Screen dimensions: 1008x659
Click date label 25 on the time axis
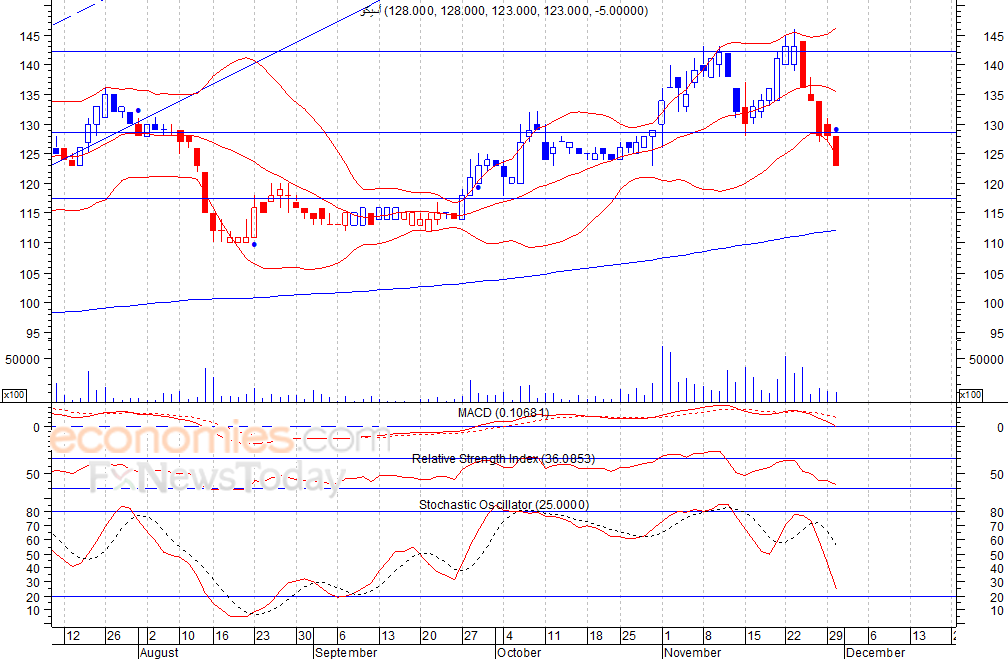(628, 636)
